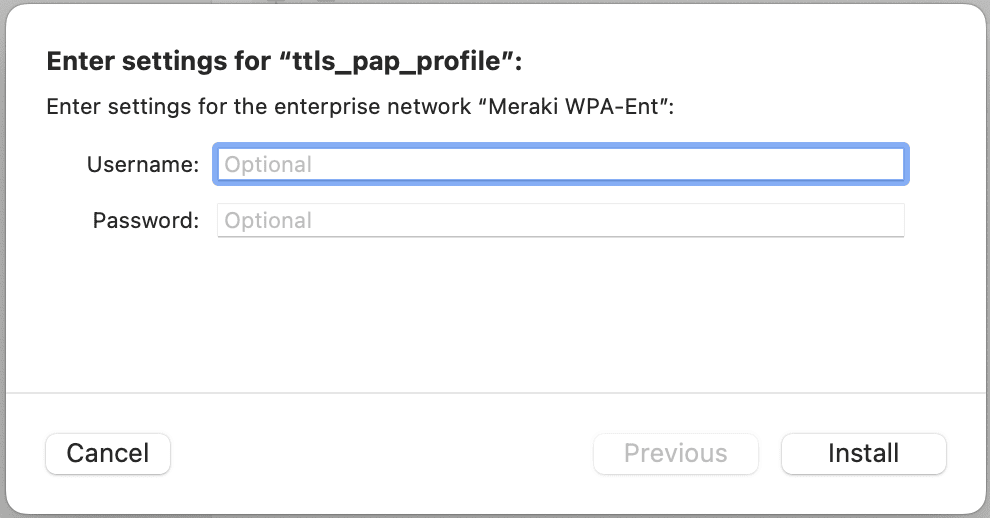
Task: Click the ttls_pap_profile dialog heading
Action: point(284,61)
